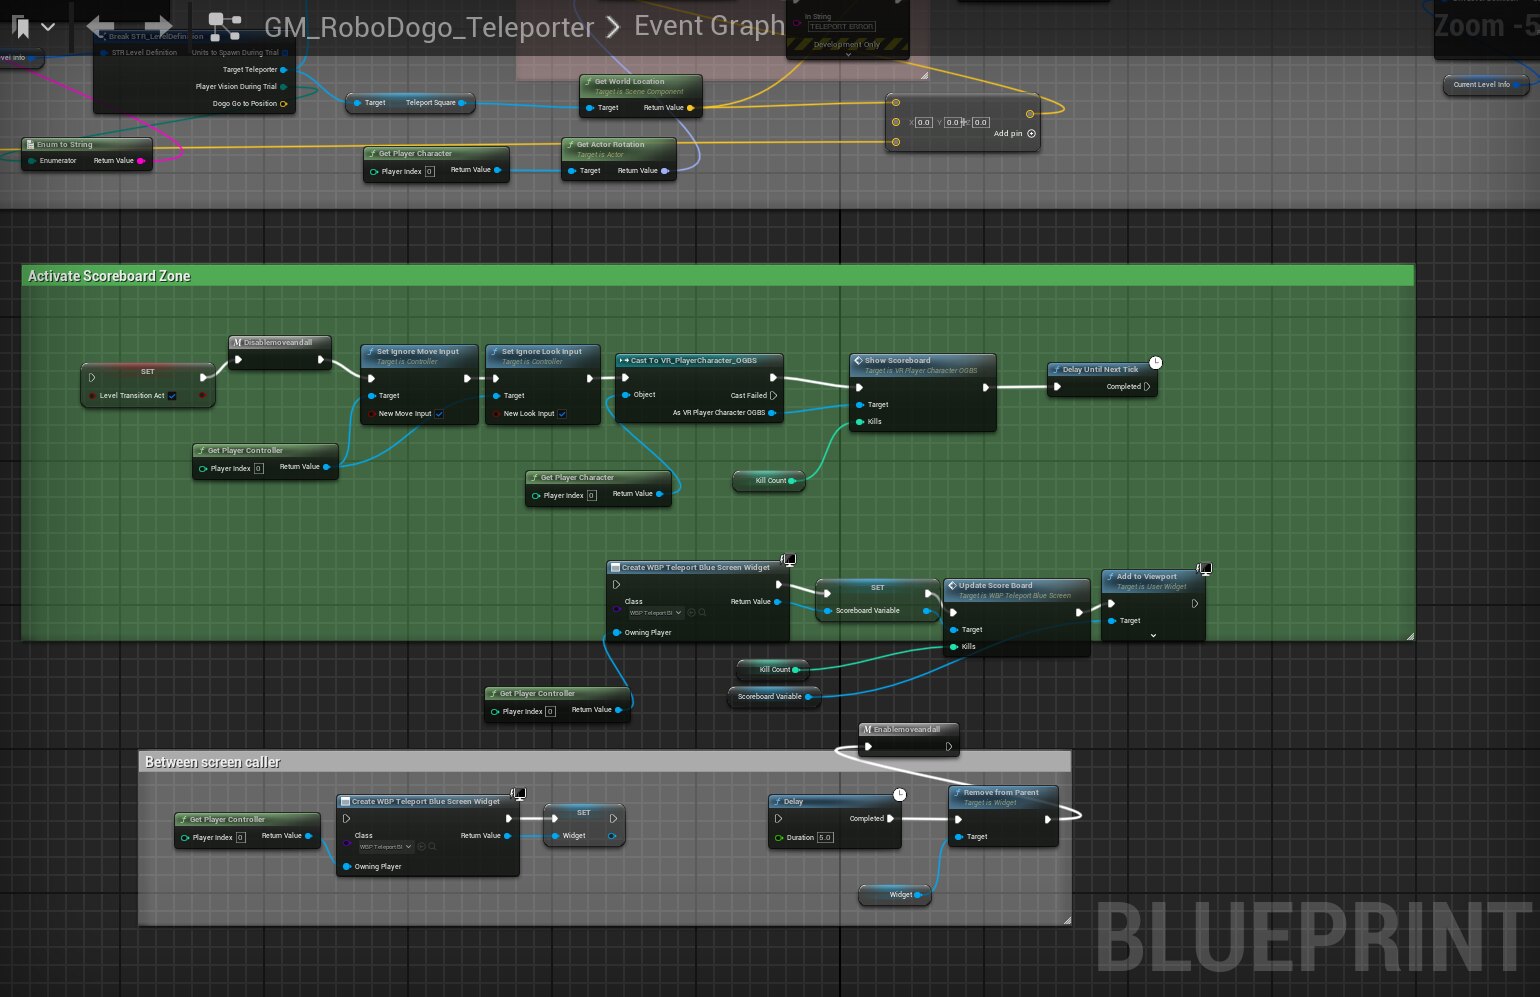
Task: Click the Get Actor Rotation function icon
Action: [x=570, y=144]
